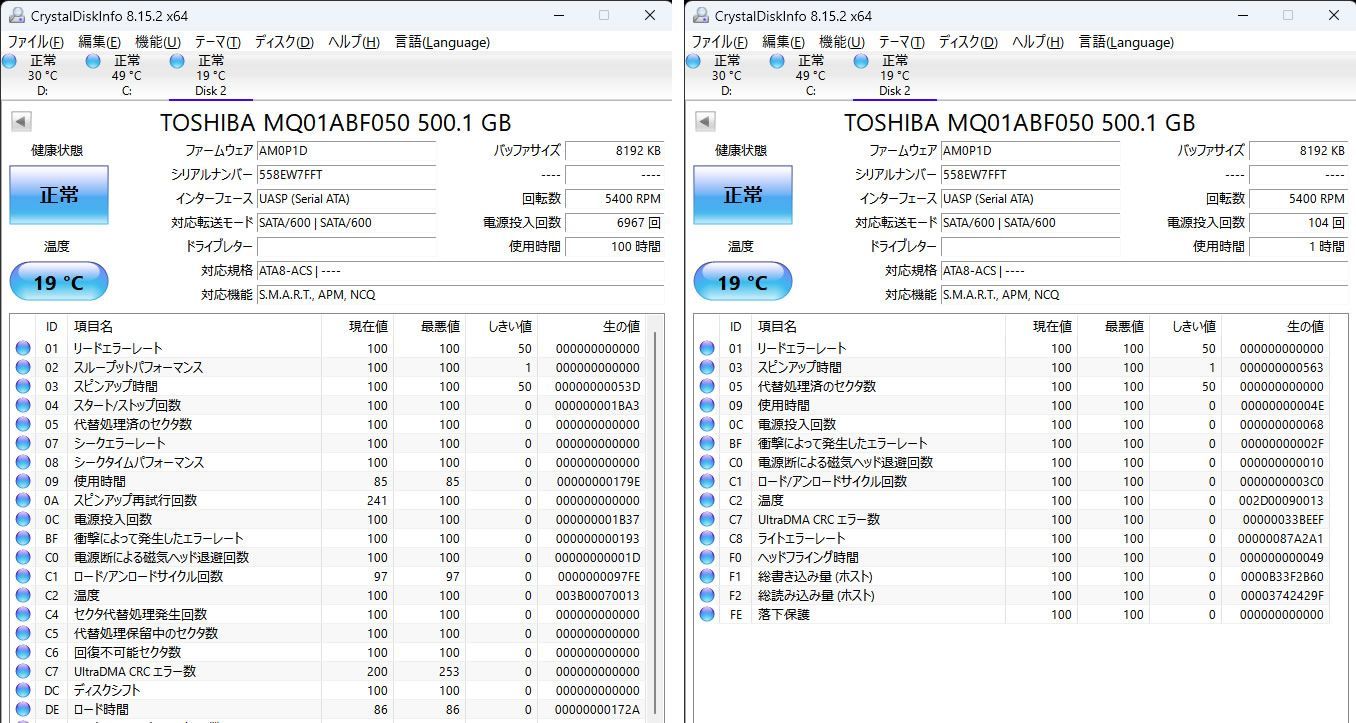1356x723 pixels.
Task: Click the 19°C temperature badge on the left window
Action: (x=58, y=281)
